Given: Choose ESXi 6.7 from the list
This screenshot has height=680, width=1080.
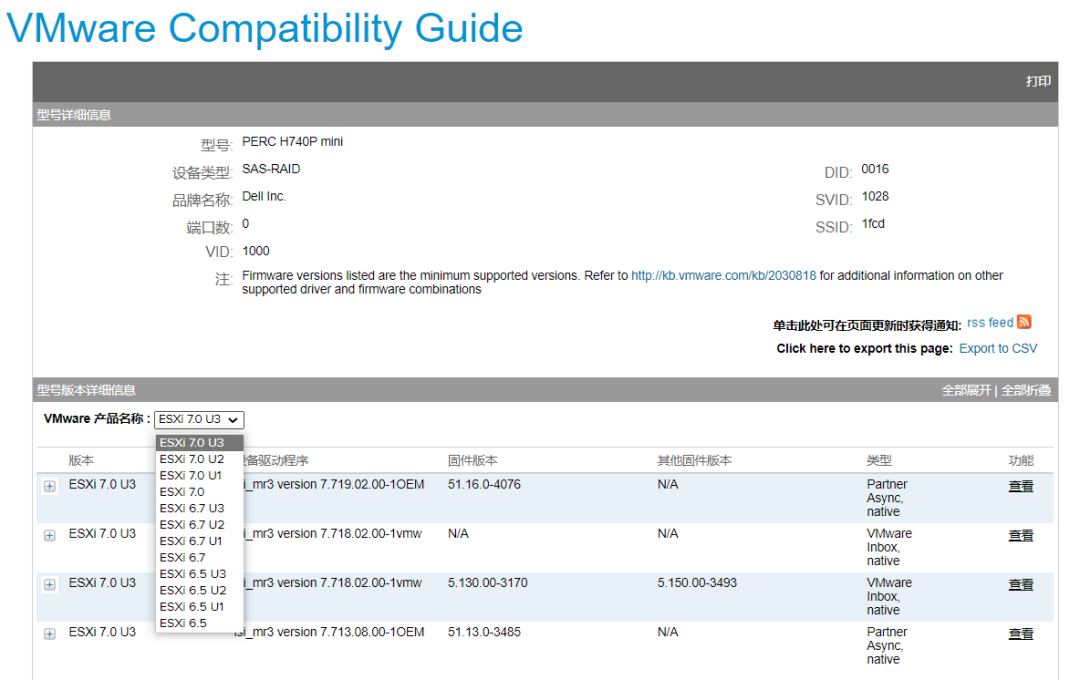Looking at the screenshot, I should [x=200, y=557].
